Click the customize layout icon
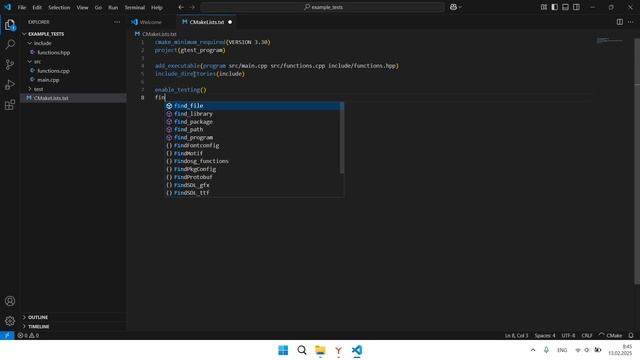Viewport: 640px width, 360px height. point(544,7)
